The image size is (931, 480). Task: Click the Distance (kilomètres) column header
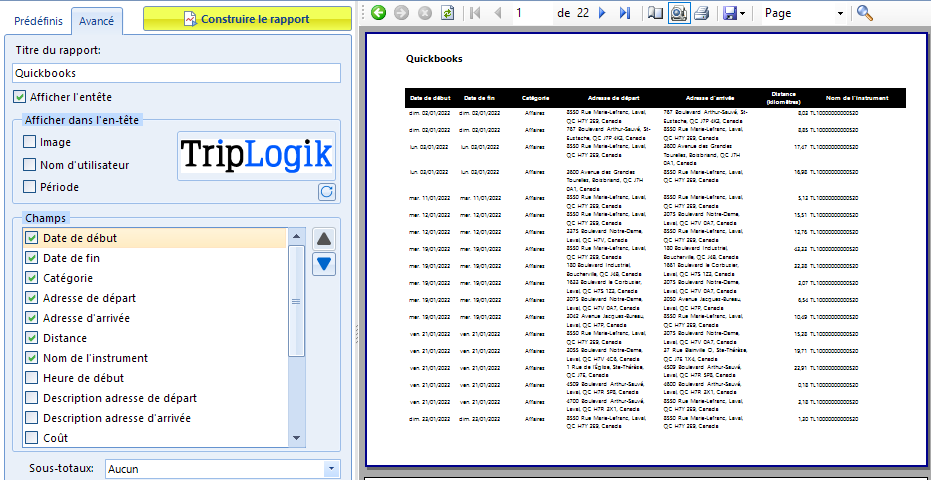tap(783, 98)
